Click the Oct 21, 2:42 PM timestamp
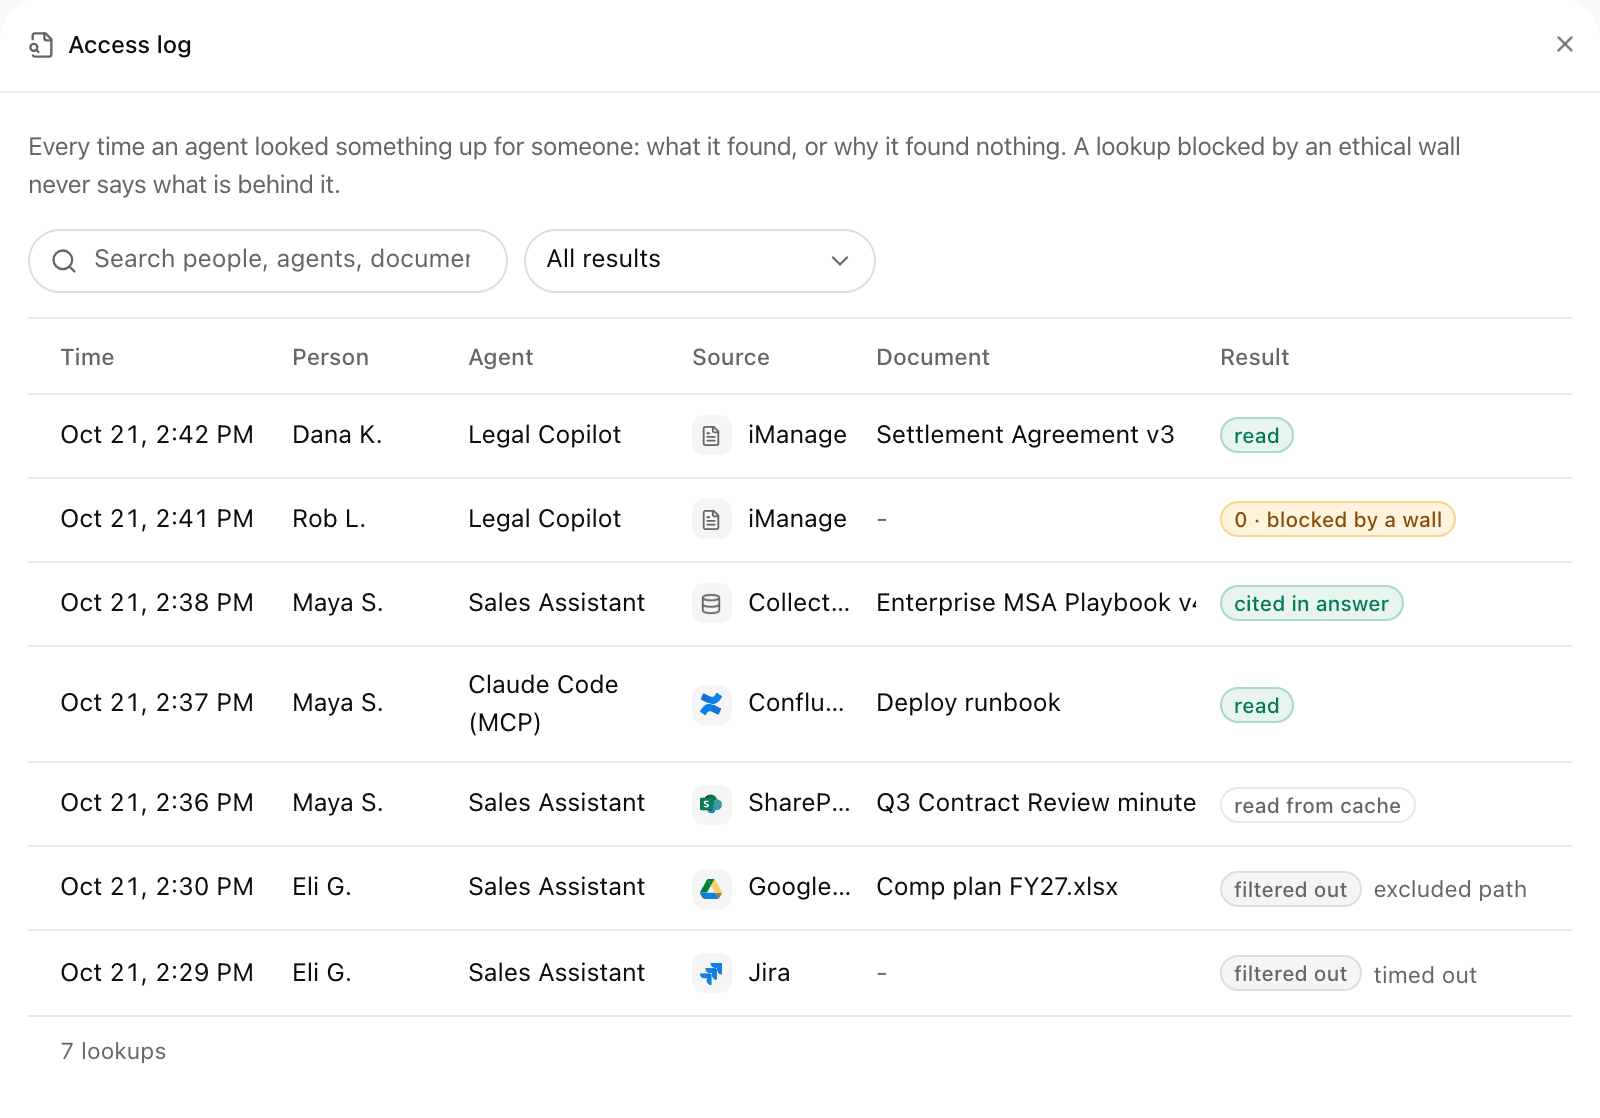Screen dimensions: 1600x1118 click(157, 435)
